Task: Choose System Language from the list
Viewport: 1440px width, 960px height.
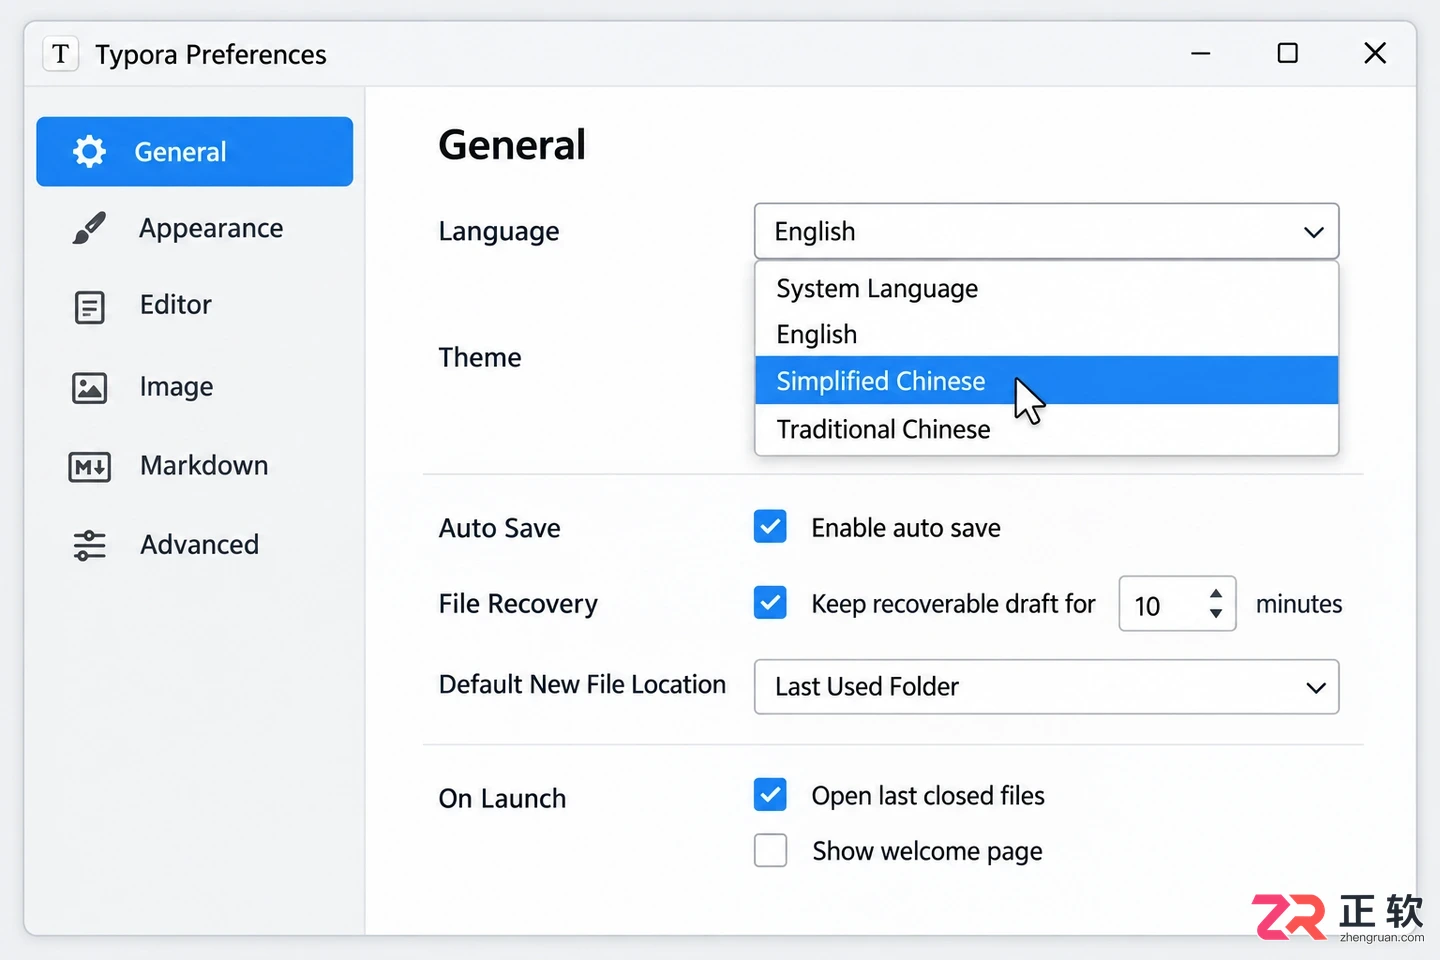Action: click(x=1046, y=289)
